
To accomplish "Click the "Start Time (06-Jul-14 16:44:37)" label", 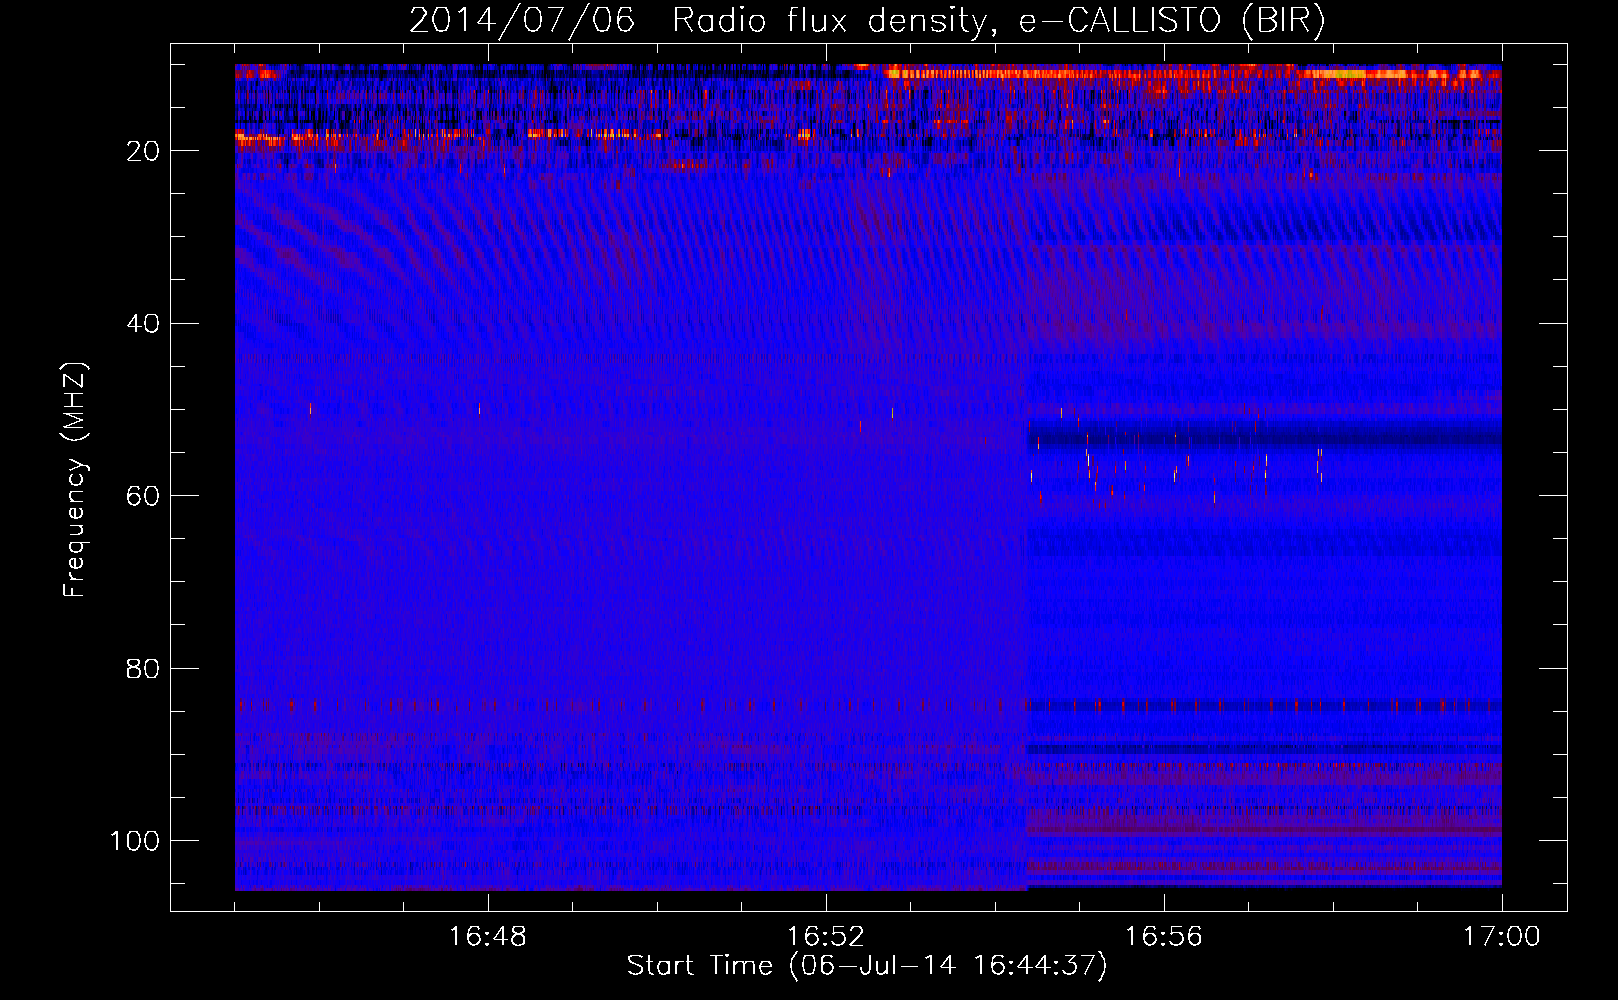I will 867,966.
